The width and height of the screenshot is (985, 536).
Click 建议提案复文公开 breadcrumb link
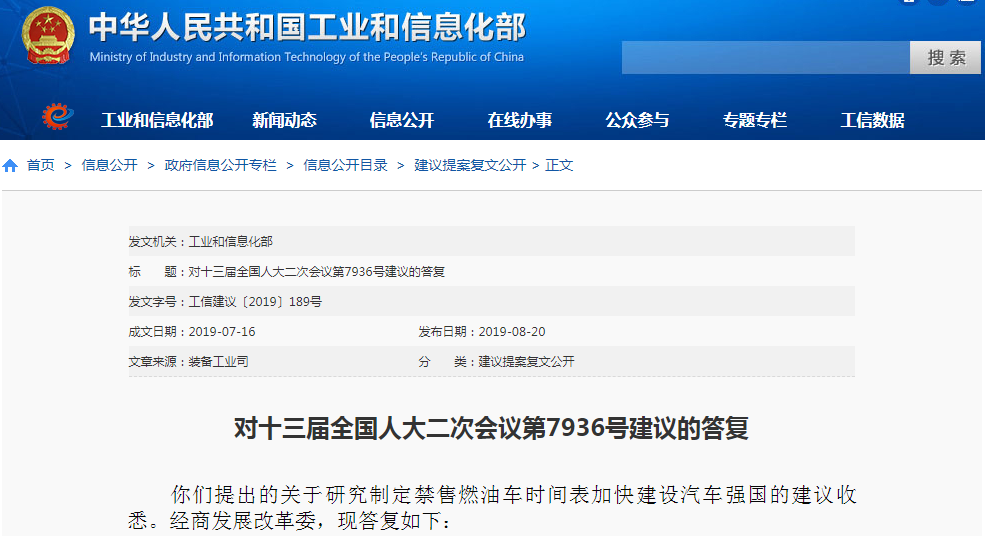coord(470,165)
